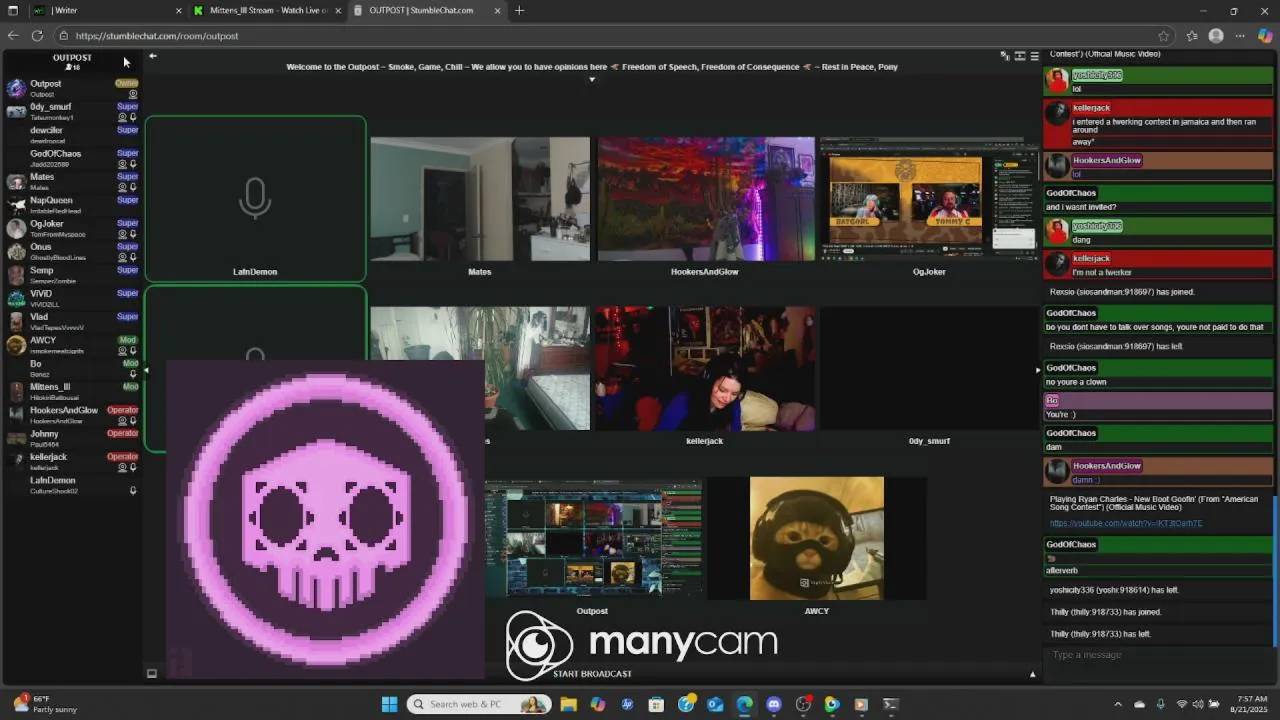The width and height of the screenshot is (1280, 720).
Task: Click the camera layout icon beside the hamburger menu
Action: coord(1020,56)
